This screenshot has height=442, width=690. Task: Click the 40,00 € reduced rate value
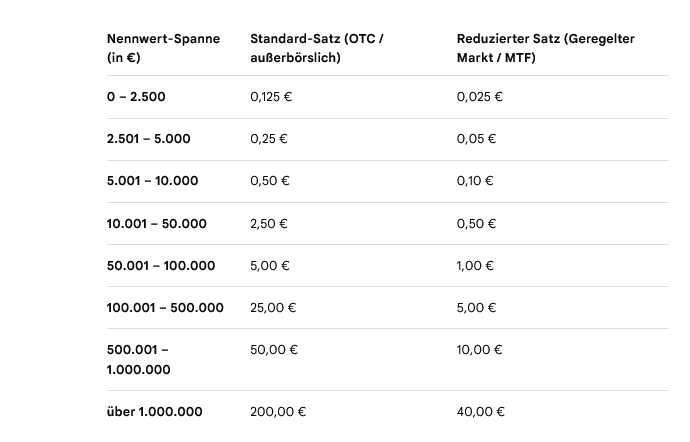click(481, 412)
